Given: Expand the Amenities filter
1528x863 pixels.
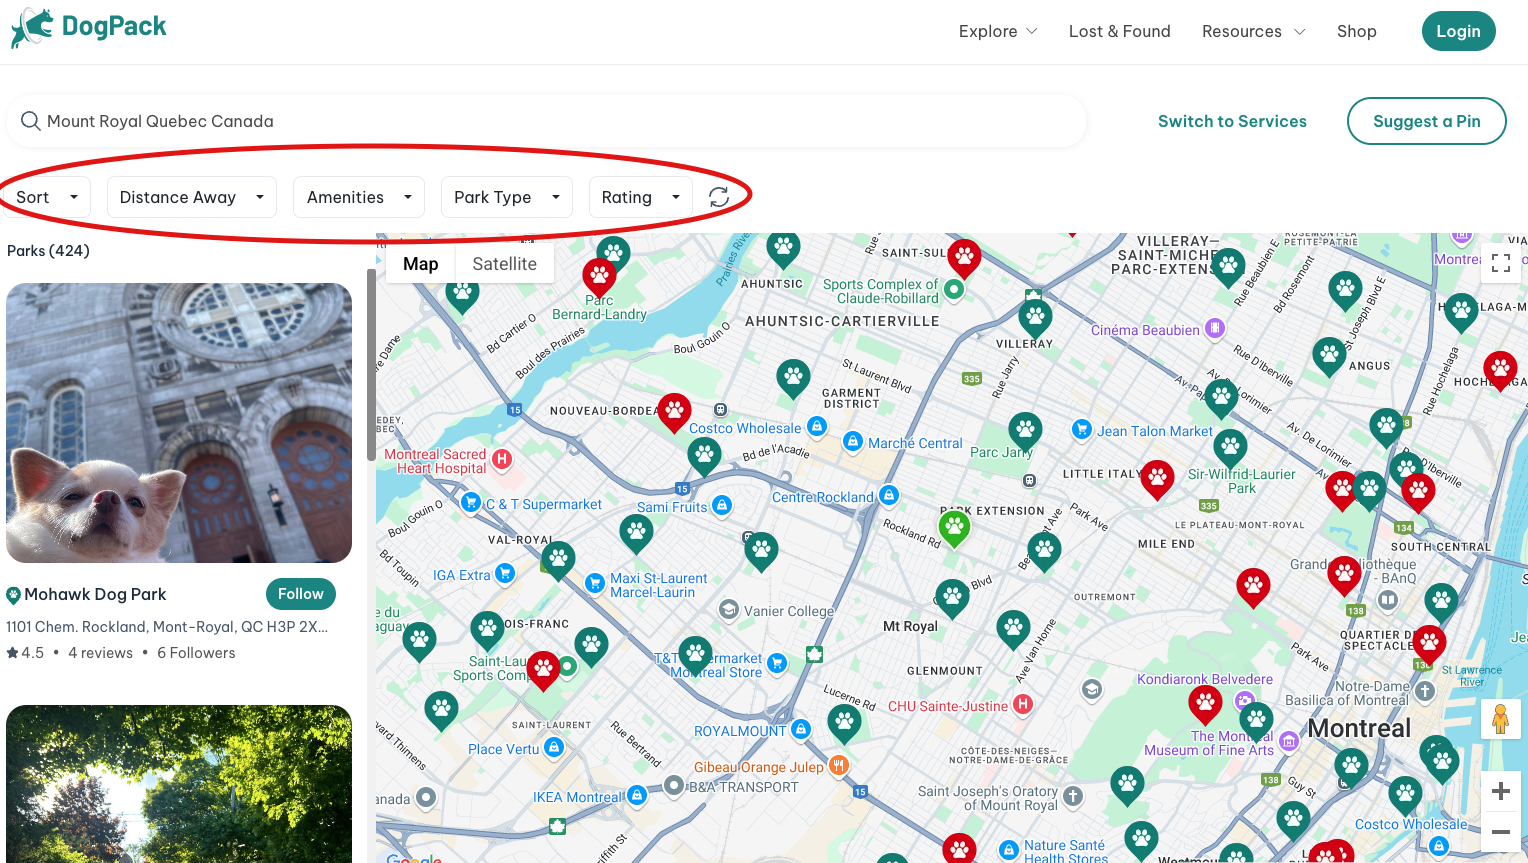Looking at the screenshot, I should pyautogui.click(x=358, y=197).
